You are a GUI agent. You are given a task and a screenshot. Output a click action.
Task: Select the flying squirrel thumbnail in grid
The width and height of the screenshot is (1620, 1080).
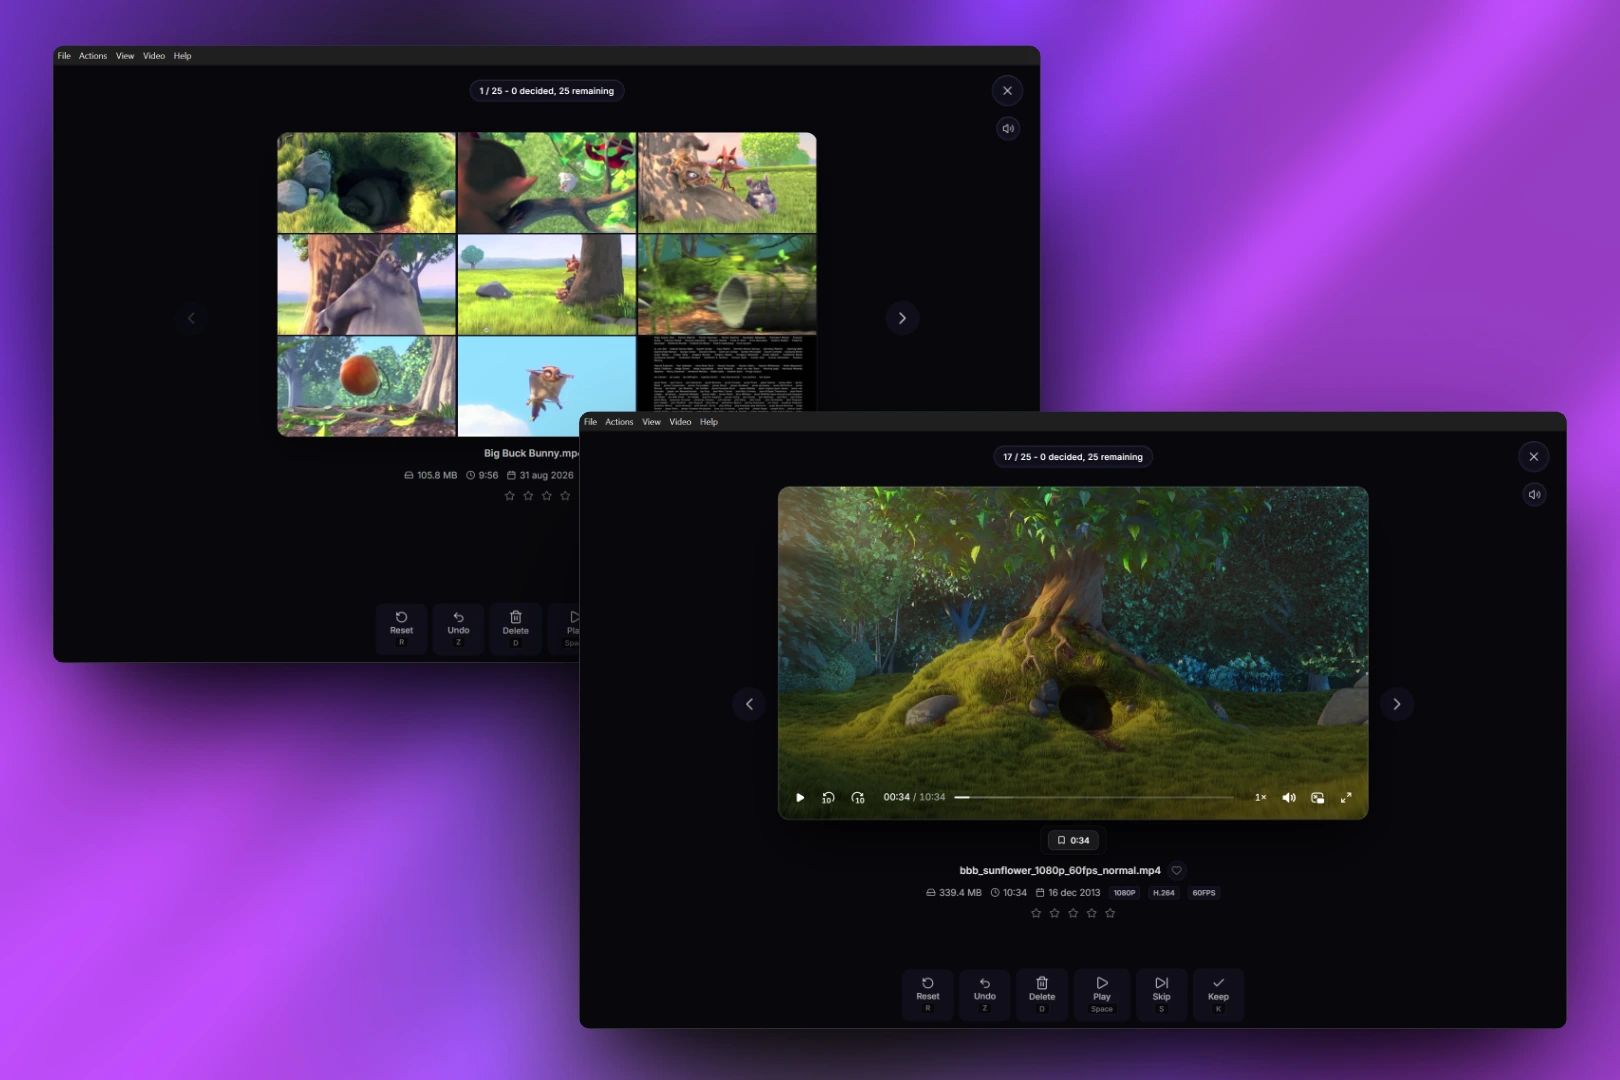(x=546, y=386)
